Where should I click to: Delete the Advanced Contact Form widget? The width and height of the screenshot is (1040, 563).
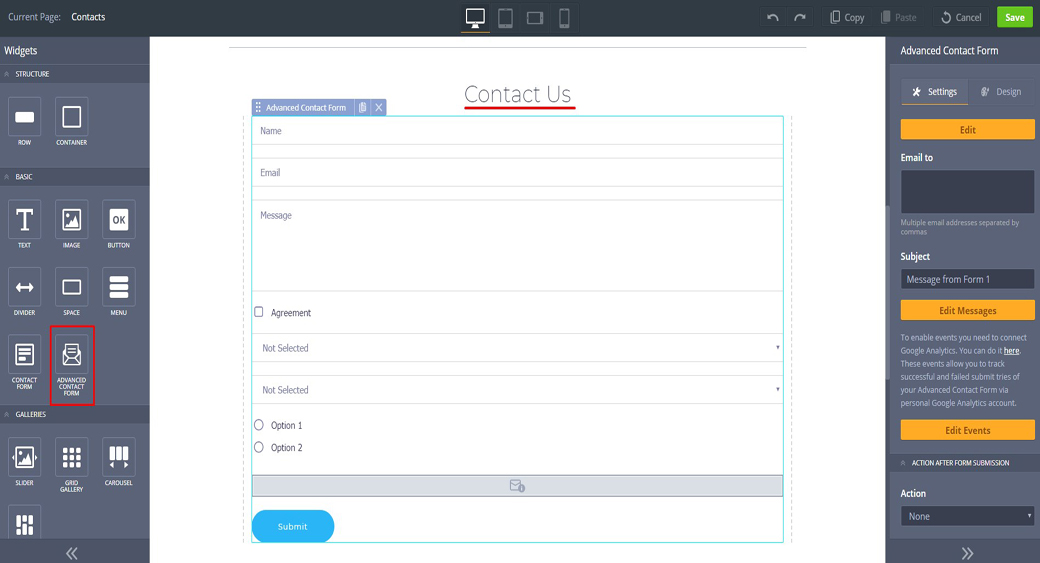tap(379, 108)
